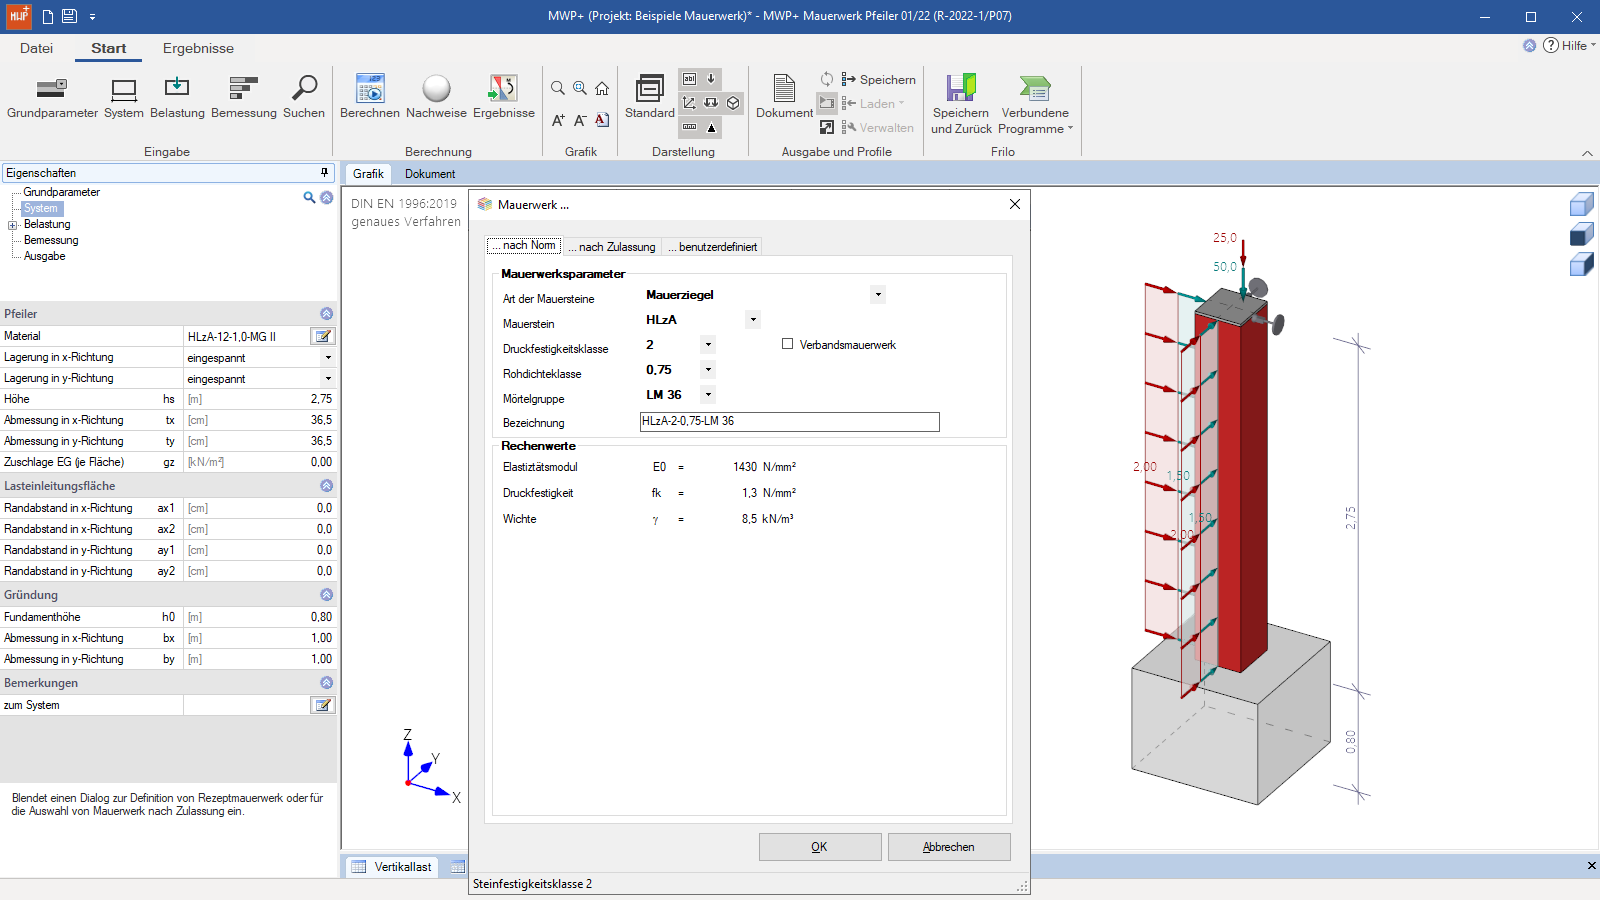This screenshot has height=900, width=1600.
Task: Click the Material edit button
Action: (322, 336)
